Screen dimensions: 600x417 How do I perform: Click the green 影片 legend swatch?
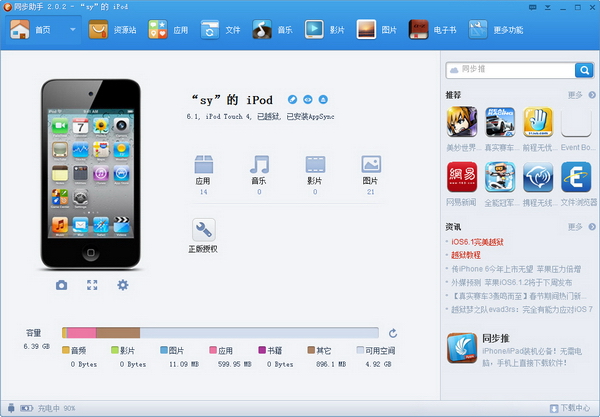114,350
